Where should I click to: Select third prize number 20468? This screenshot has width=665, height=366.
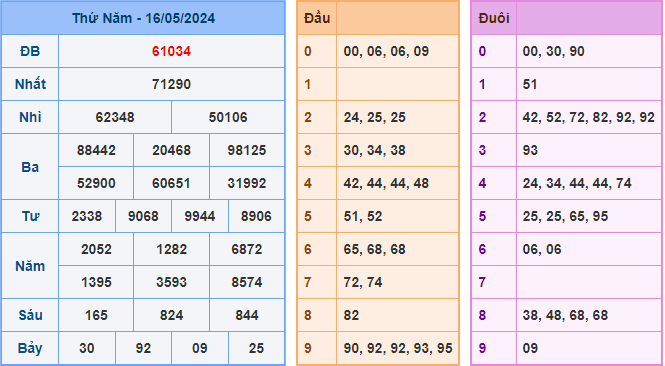(x=171, y=151)
